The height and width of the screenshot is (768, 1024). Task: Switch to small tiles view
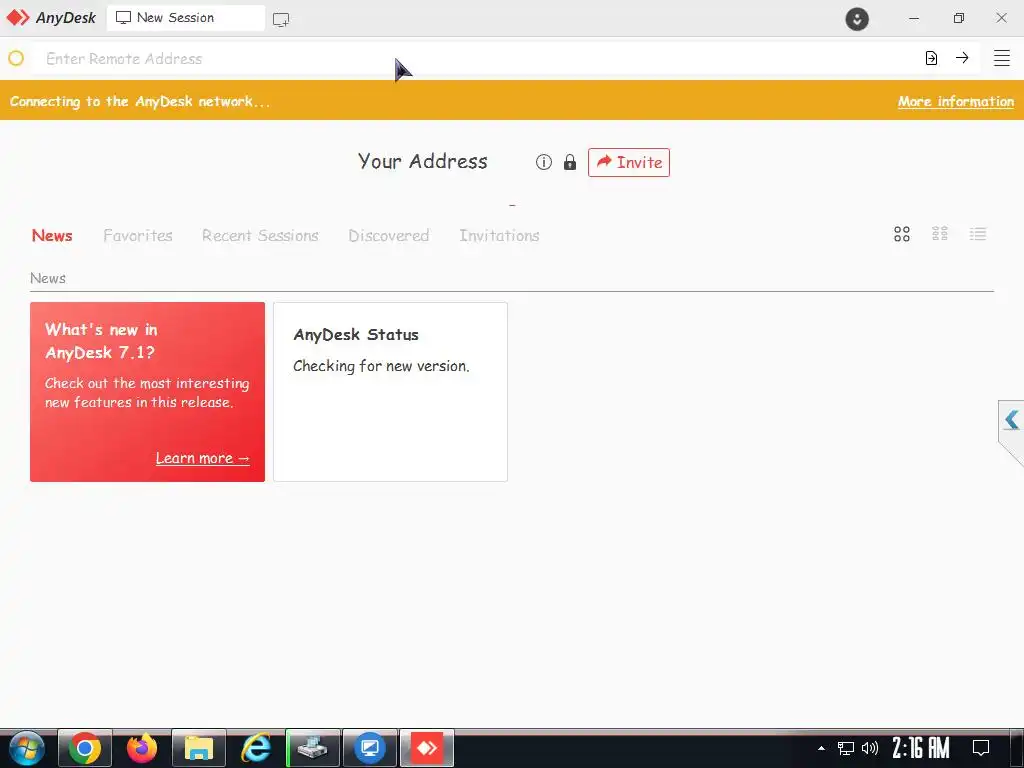pyautogui.click(x=940, y=234)
